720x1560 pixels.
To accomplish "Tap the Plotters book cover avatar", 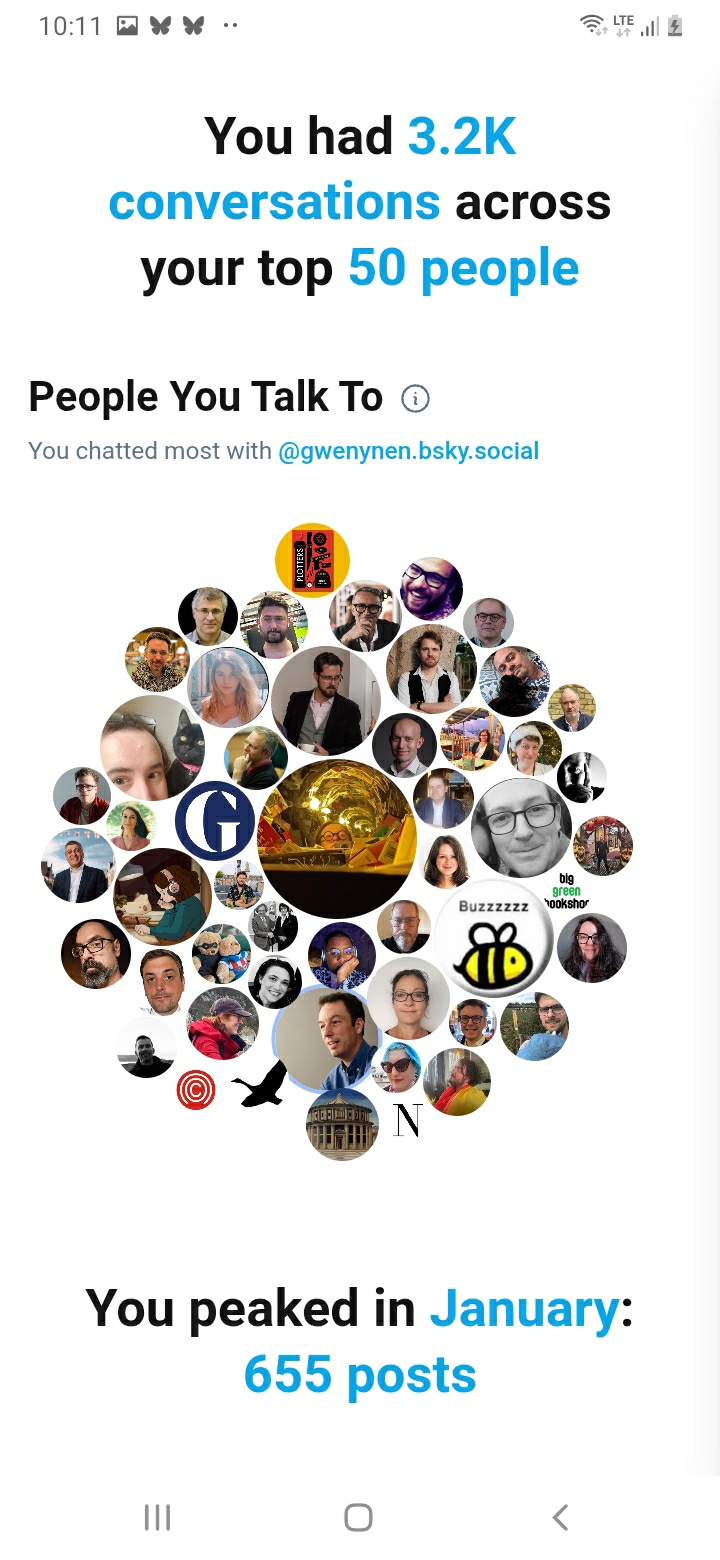I will (x=312, y=560).
